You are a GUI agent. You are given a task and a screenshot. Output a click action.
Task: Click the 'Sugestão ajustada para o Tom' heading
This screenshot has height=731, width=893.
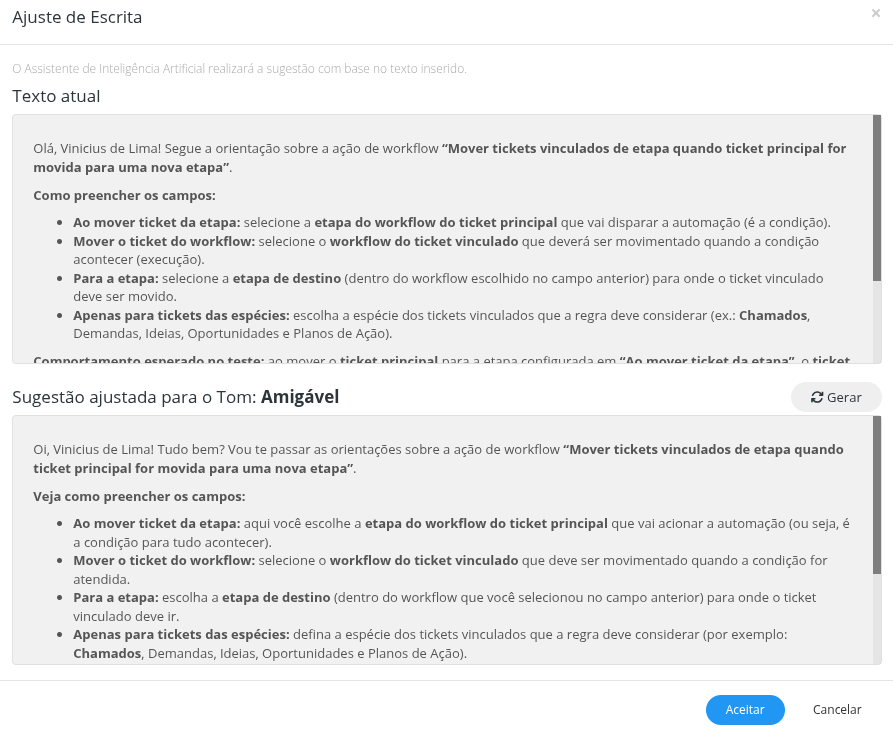click(x=134, y=397)
